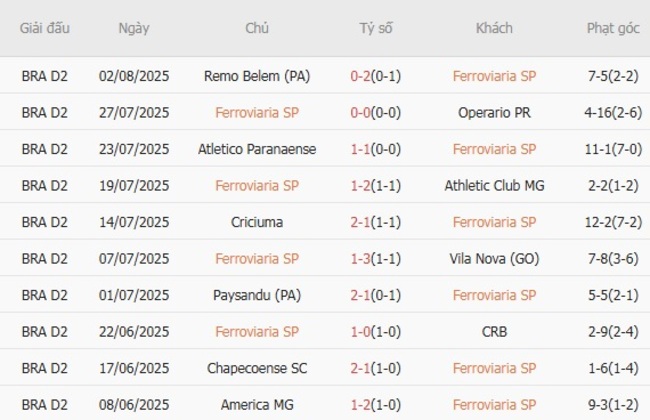This screenshot has height=420, width=650.
Task: Click the Ngày date column header
Action: pos(134,28)
